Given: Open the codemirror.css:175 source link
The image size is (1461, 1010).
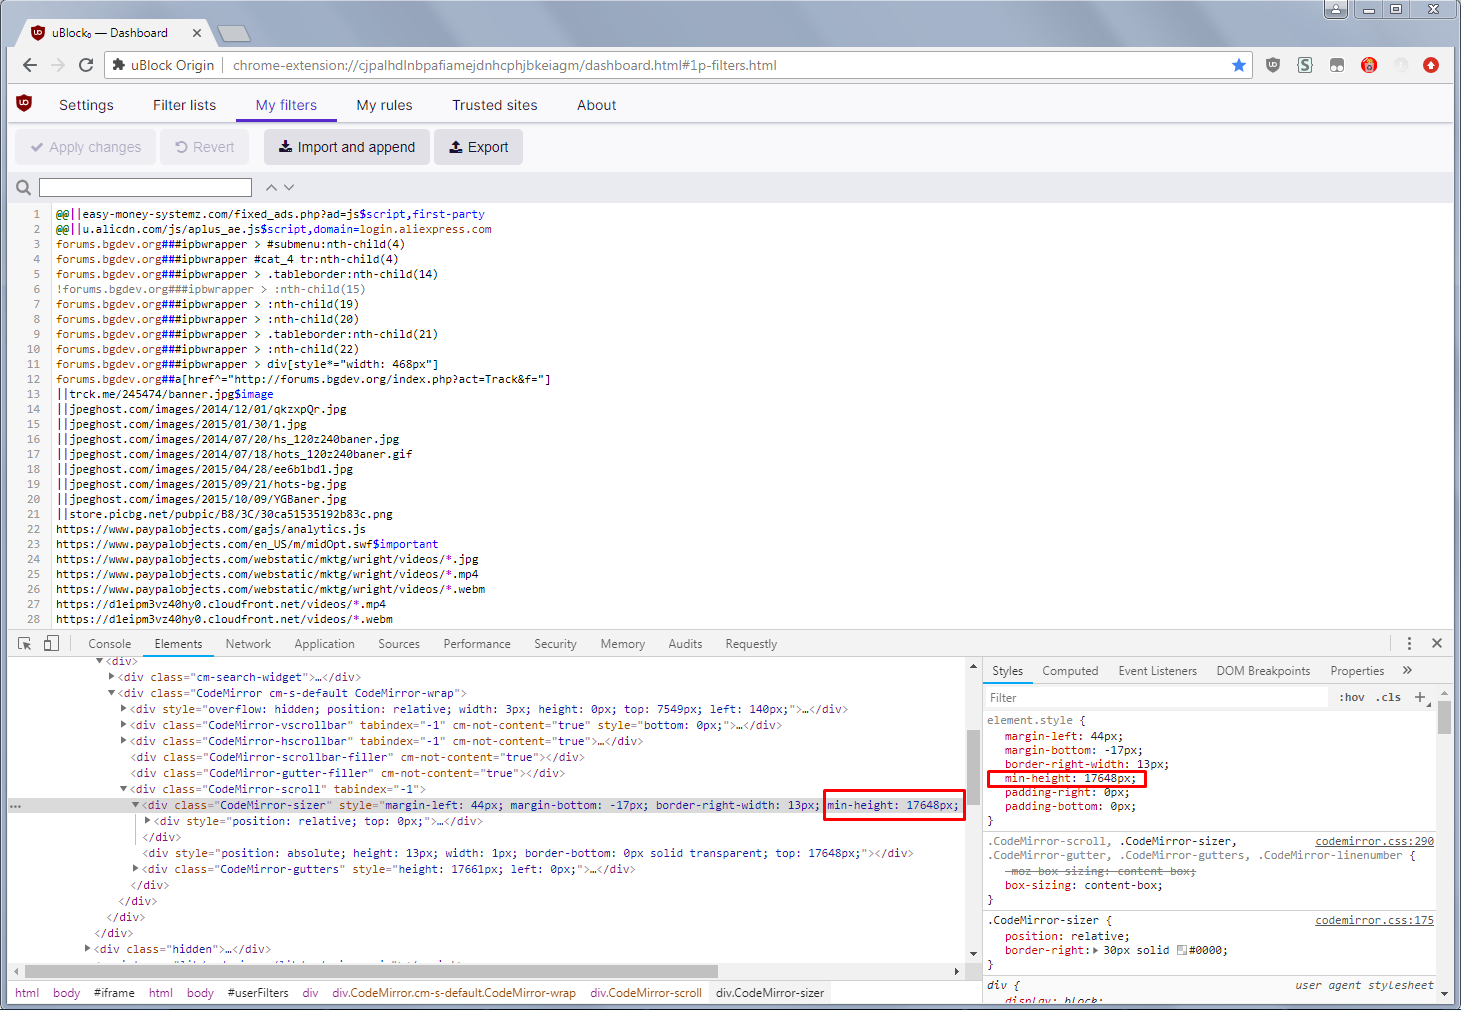Looking at the screenshot, I should coord(1374,920).
